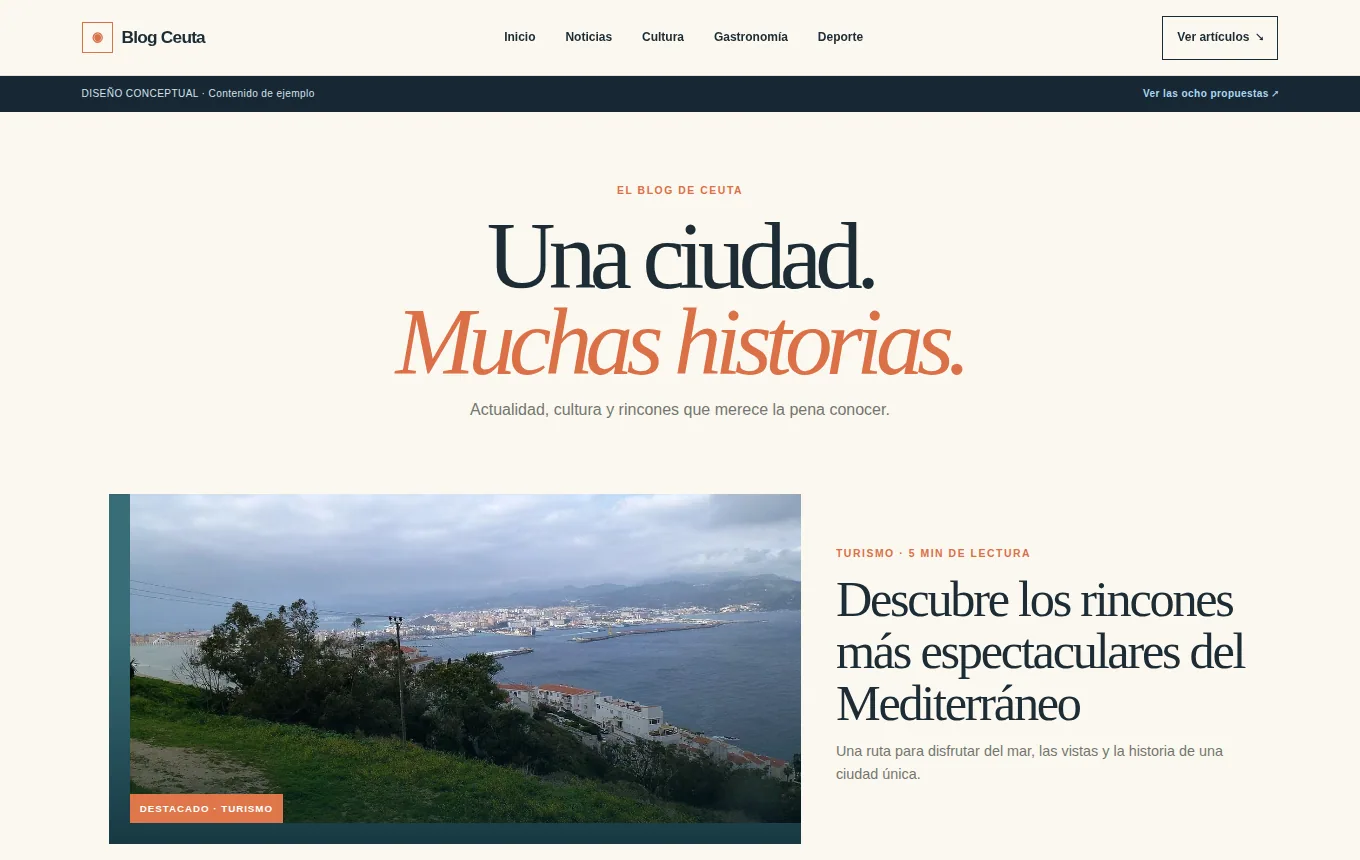The width and height of the screenshot is (1360, 860).
Task: Open the Gastronomía section
Action: pyautogui.click(x=751, y=37)
